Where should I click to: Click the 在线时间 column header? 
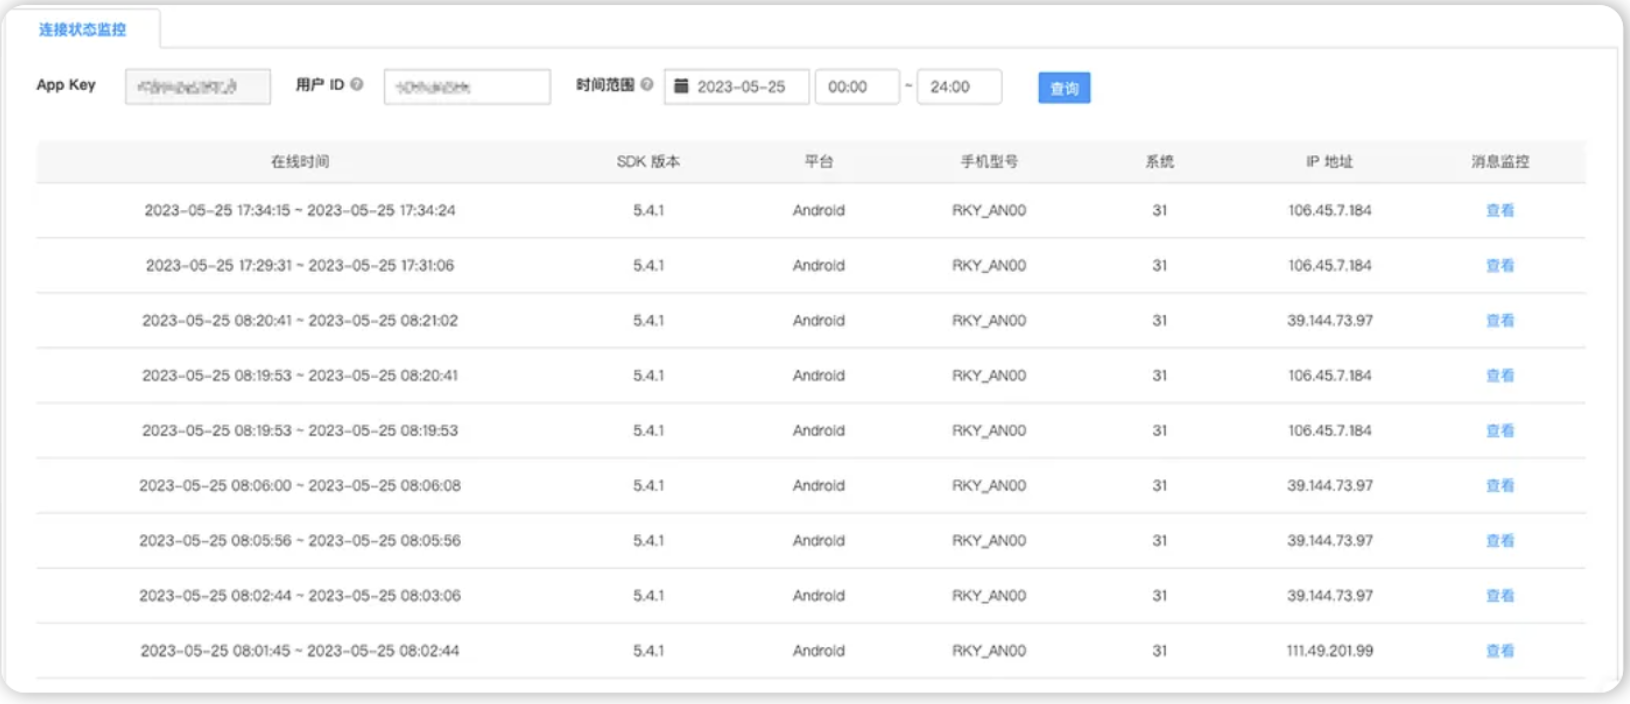pyautogui.click(x=300, y=161)
